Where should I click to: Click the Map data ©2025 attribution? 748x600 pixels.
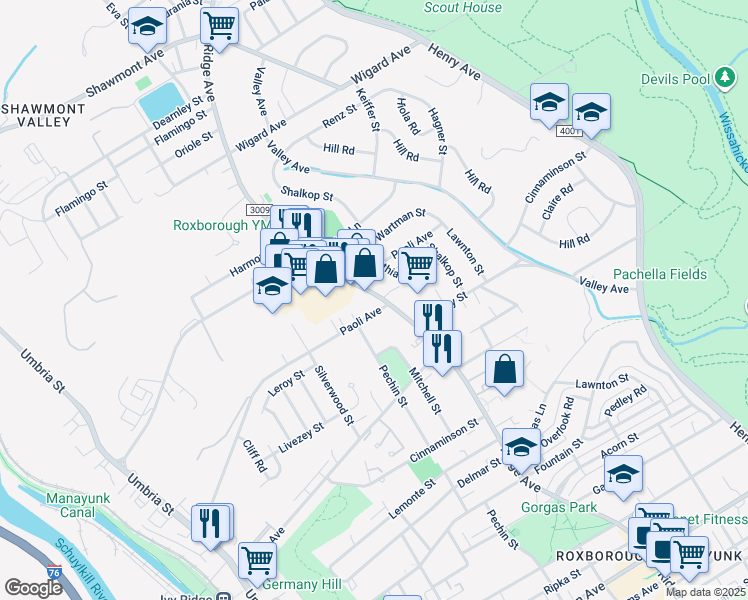coord(705,592)
